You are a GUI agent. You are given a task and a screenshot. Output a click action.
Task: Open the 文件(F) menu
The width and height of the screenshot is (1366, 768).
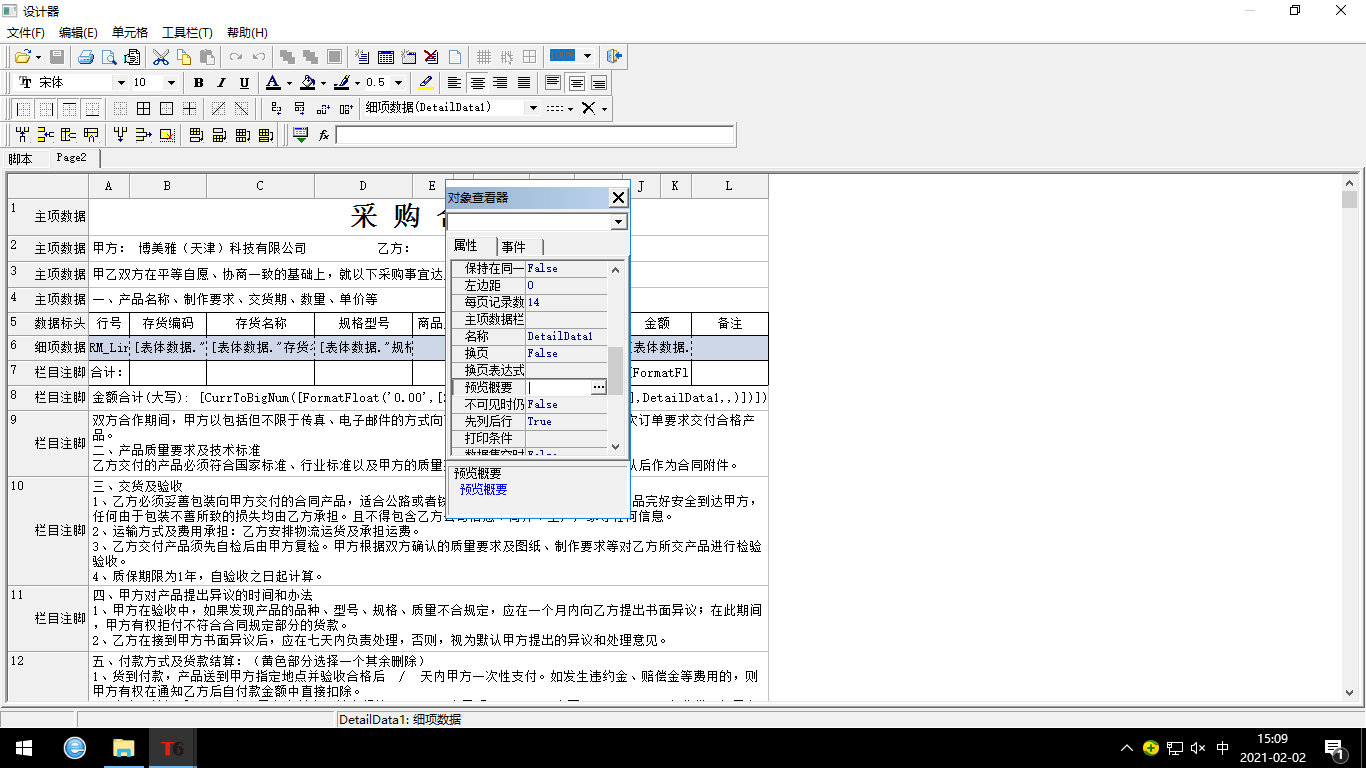pos(26,33)
